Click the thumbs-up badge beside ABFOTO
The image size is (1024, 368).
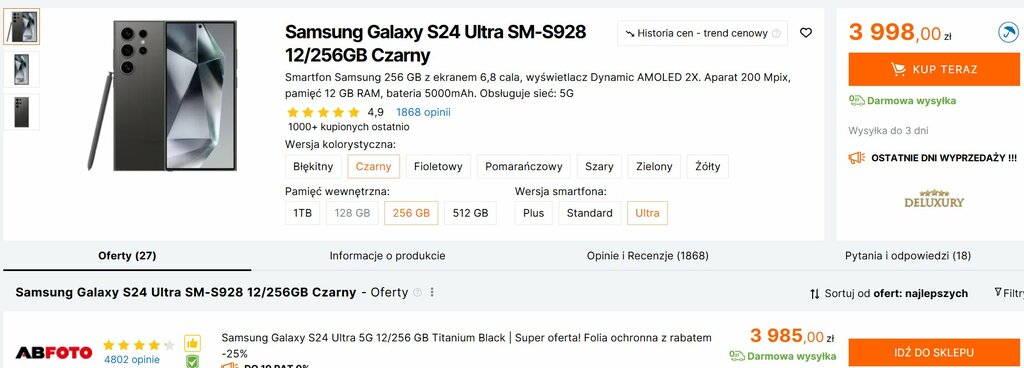pyautogui.click(x=192, y=343)
